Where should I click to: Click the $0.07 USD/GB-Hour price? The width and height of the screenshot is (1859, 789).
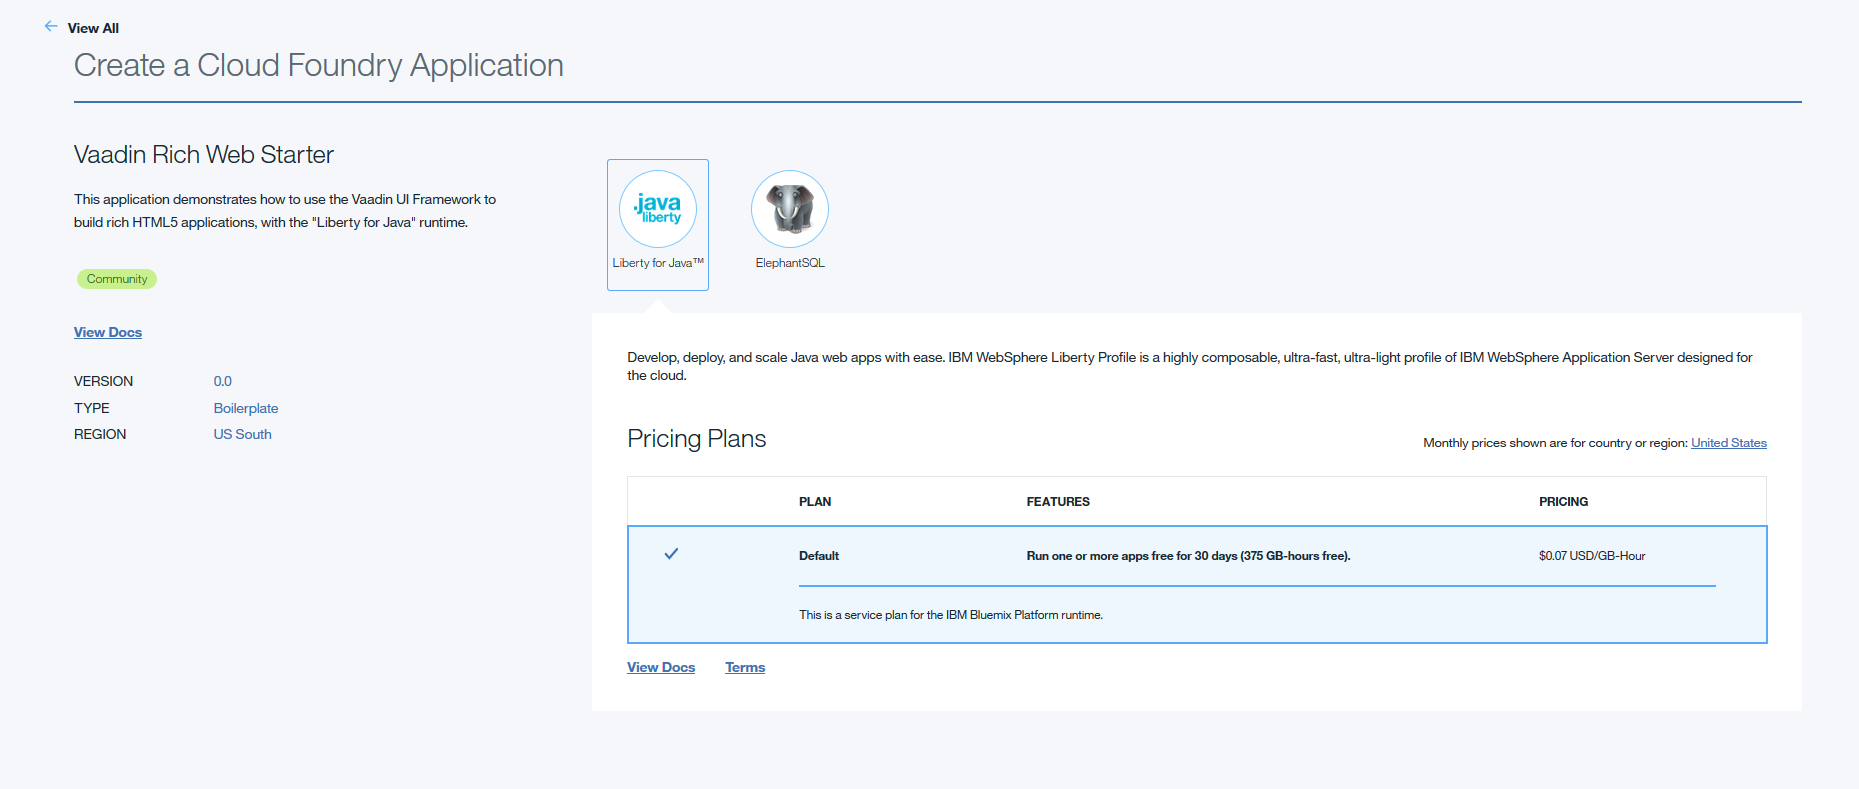[x=1592, y=556]
